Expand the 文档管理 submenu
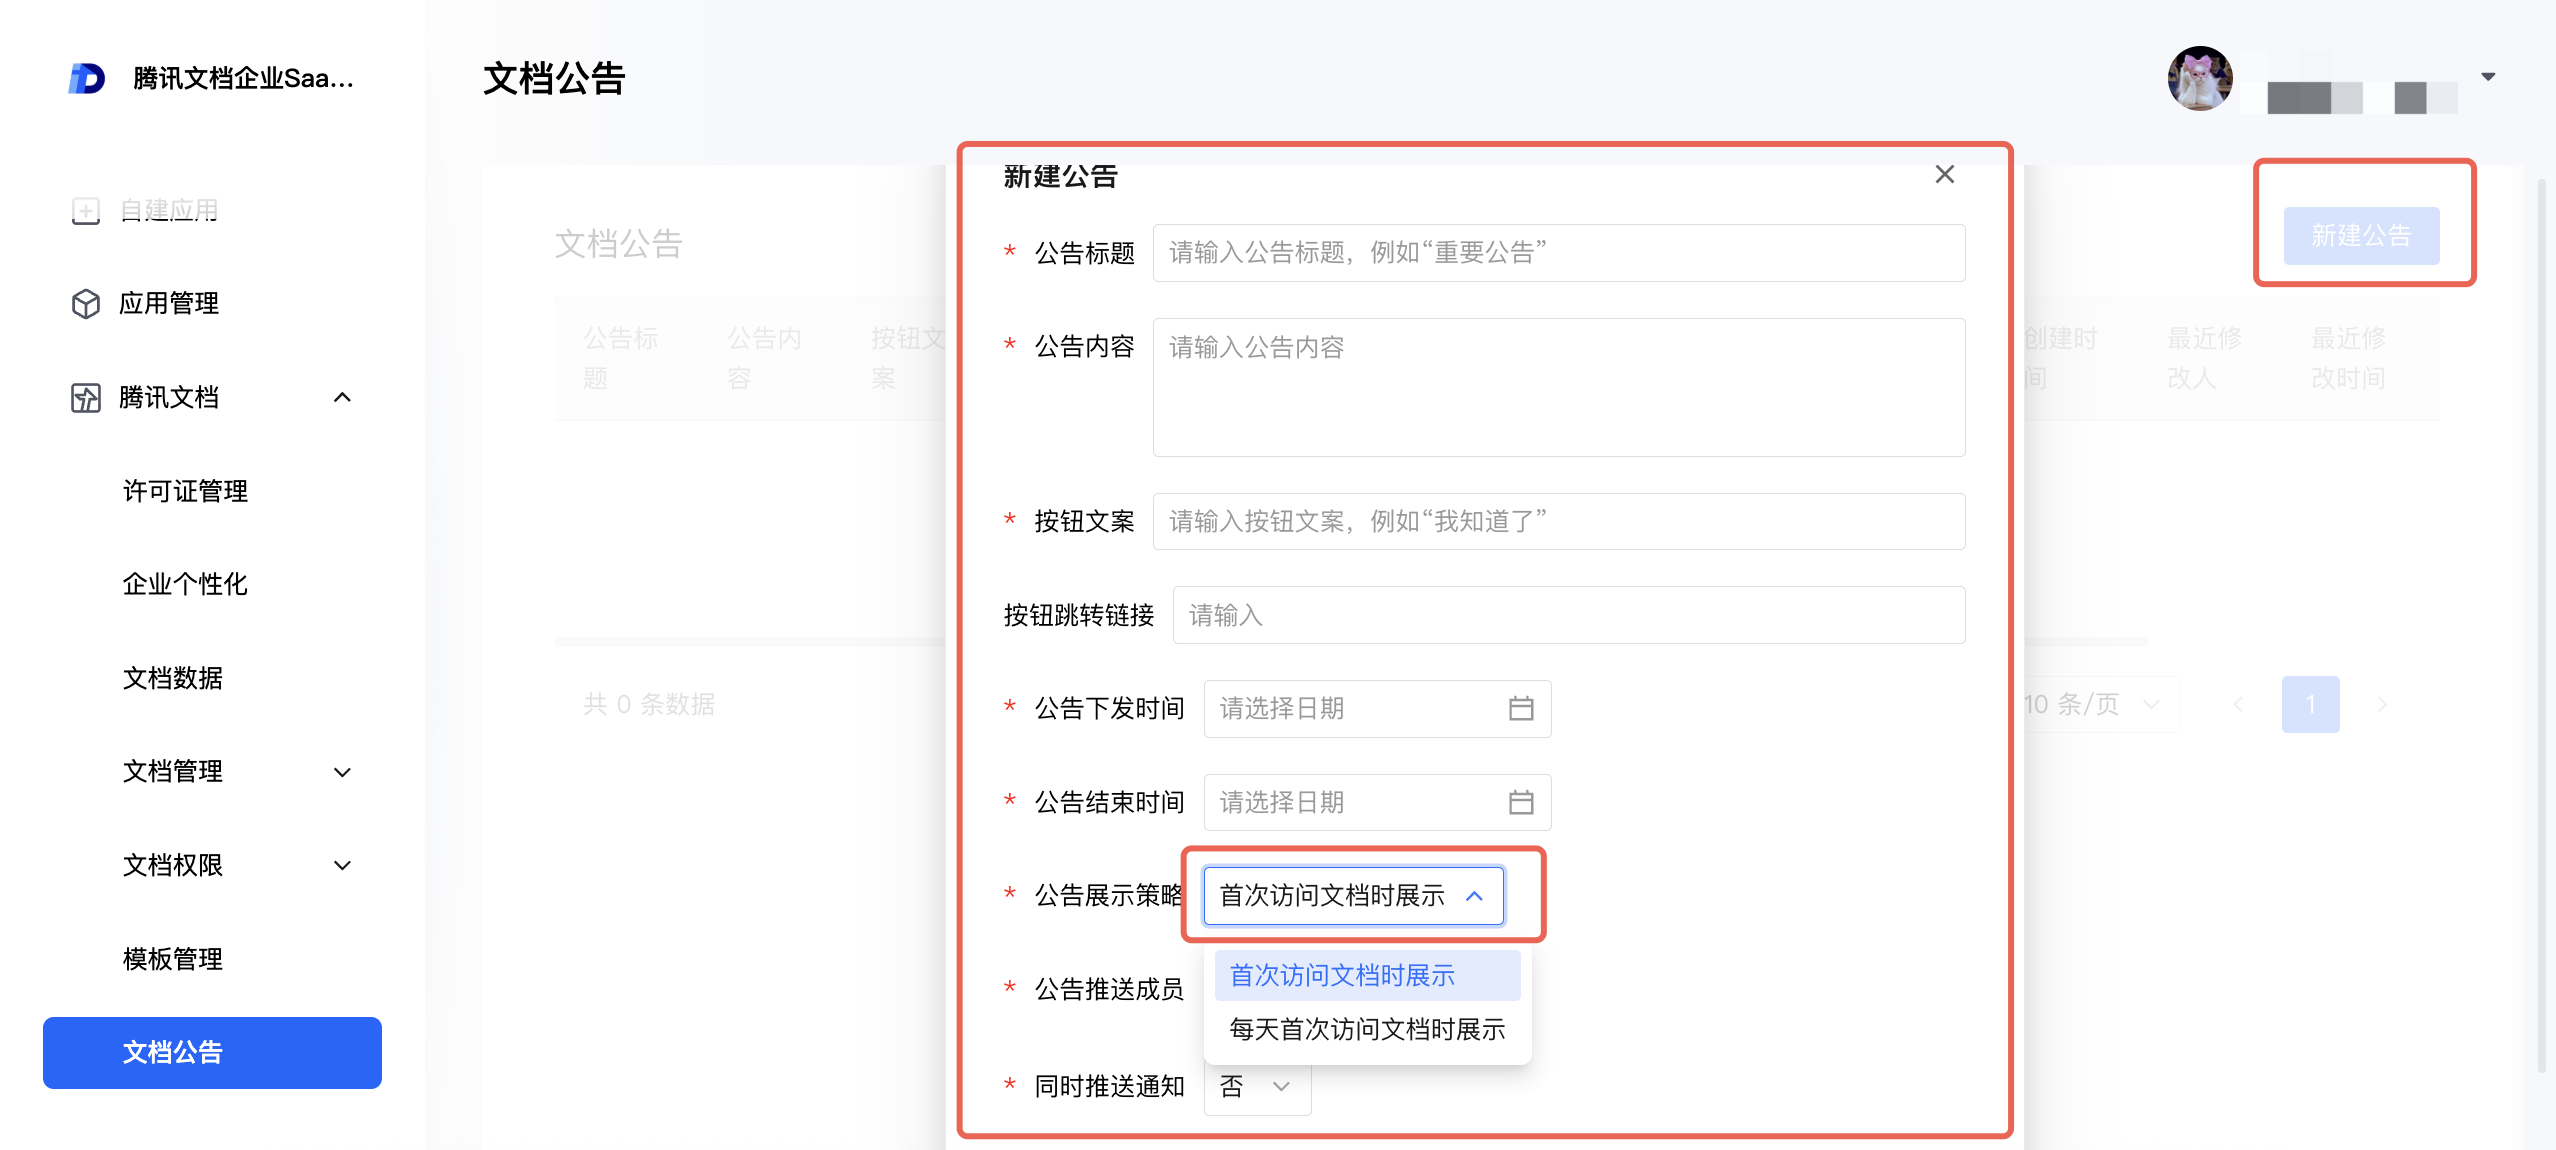This screenshot has height=1150, width=2556. pyautogui.click(x=342, y=772)
